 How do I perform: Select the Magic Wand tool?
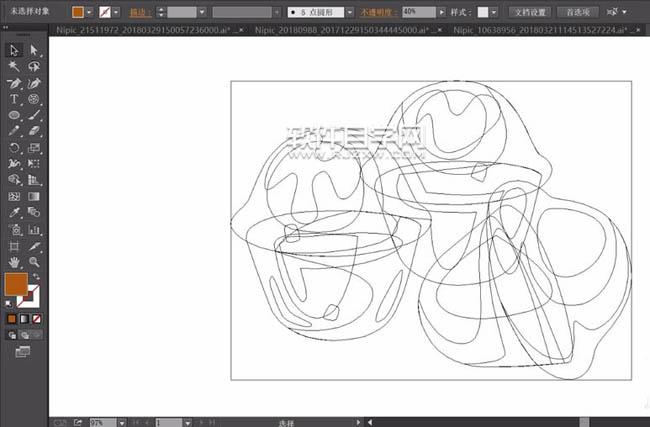click(x=15, y=66)
